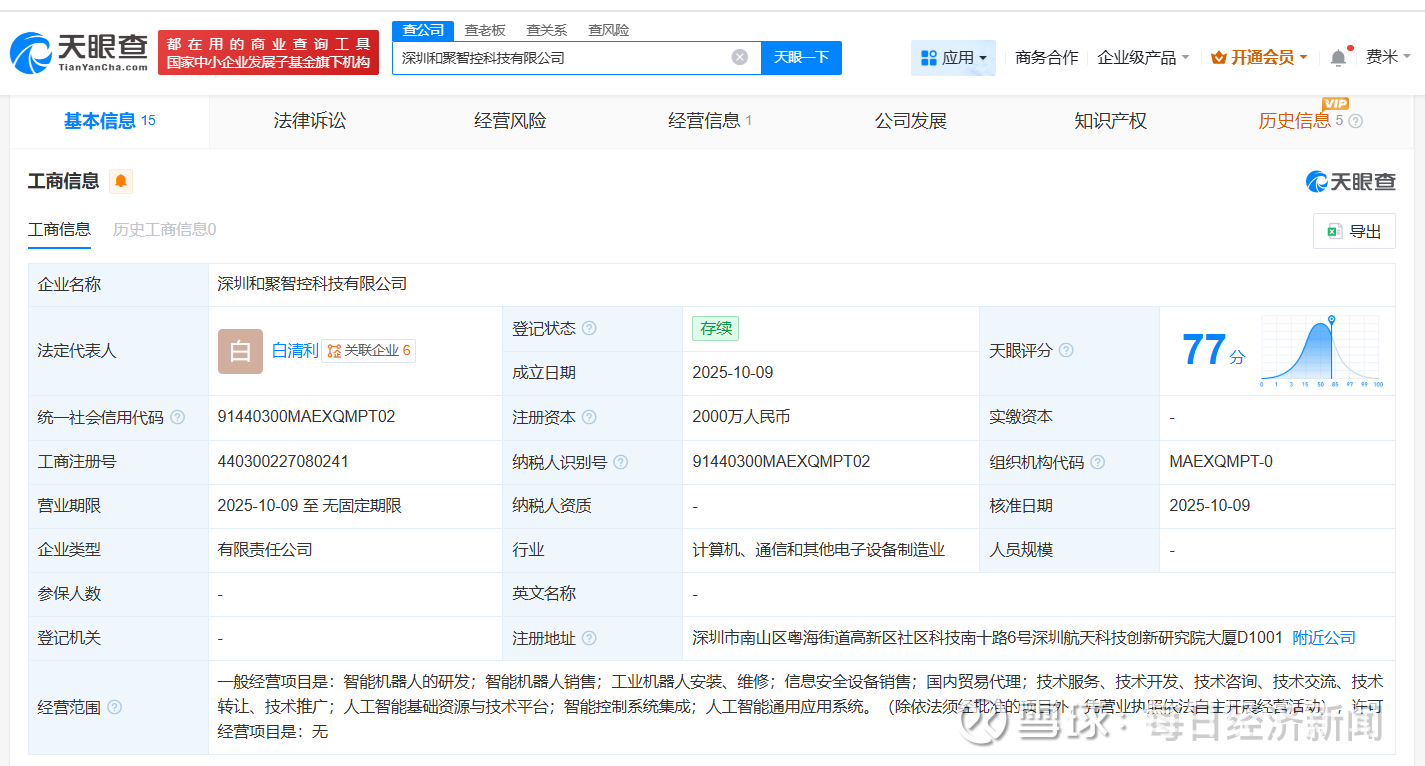Image resolution: width=1425 pixels, height=766 pixels.
Task: Click the 导出 export button
Action: pyautogui.click(x=1354, y=231)
